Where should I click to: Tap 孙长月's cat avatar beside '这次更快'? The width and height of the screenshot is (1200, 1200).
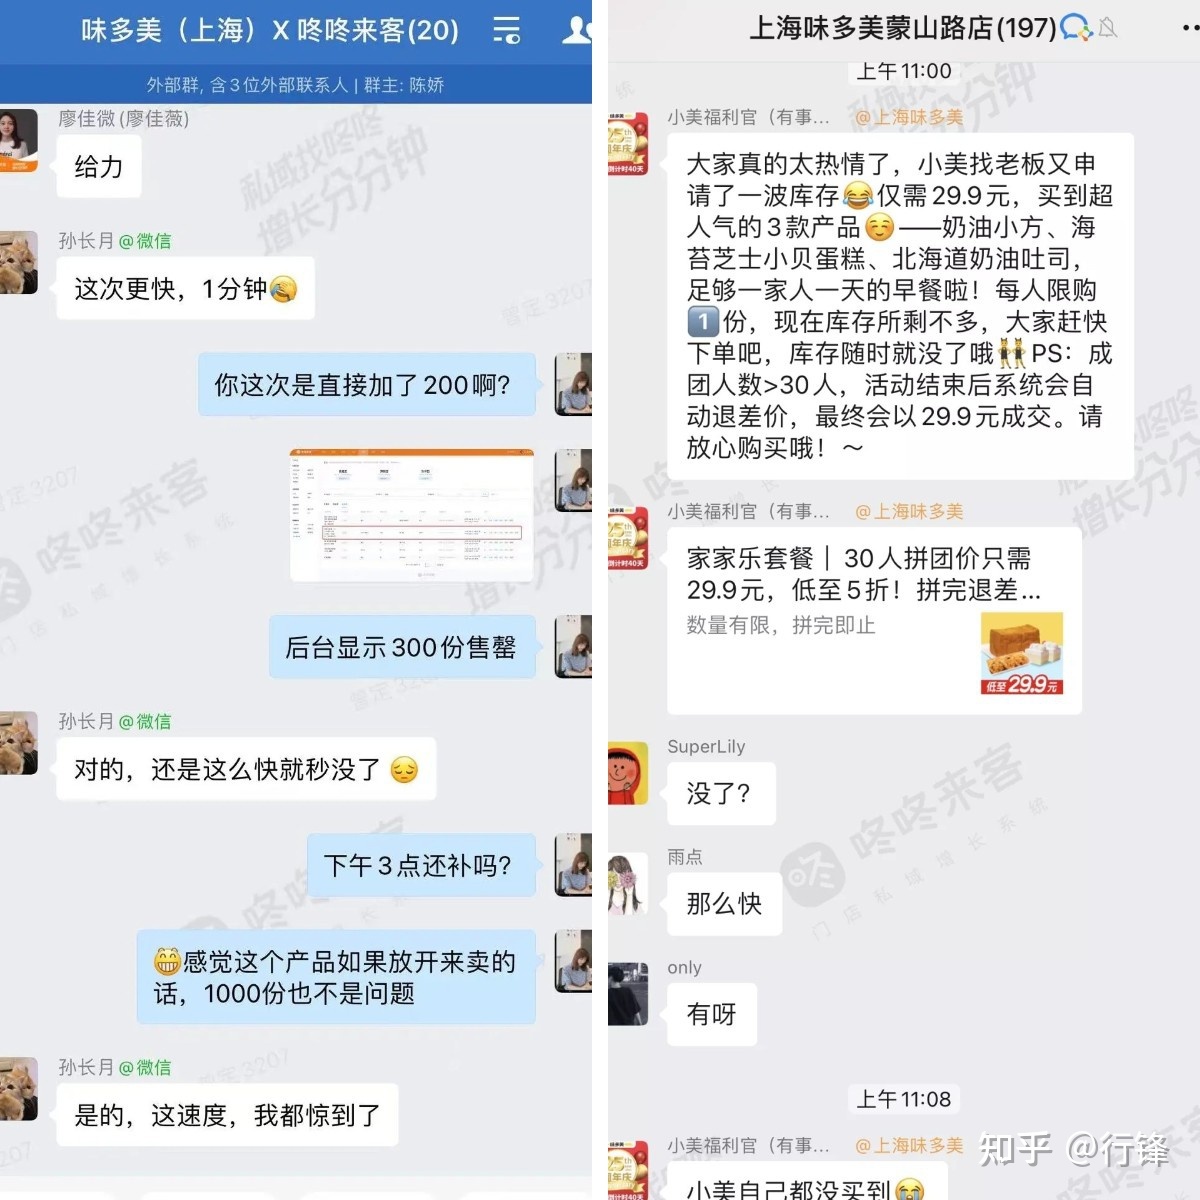click(x=18, y=262)
